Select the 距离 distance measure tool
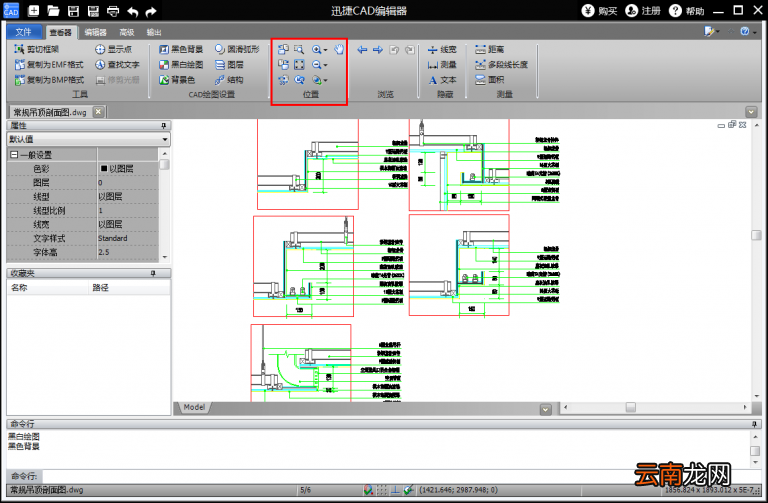The width and height of the screenshot is (768, 503). 489,49
